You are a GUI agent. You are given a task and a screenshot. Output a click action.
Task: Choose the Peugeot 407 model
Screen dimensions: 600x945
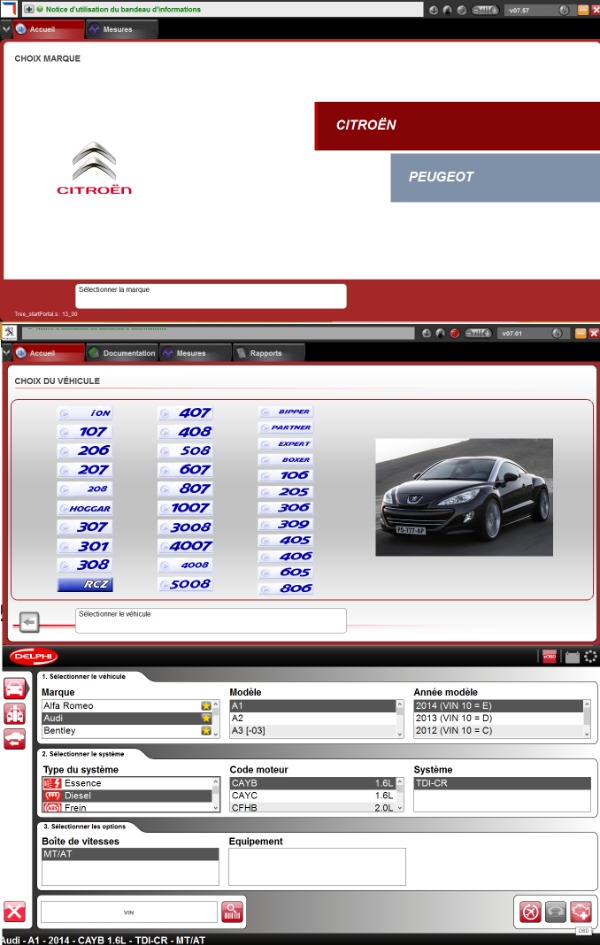[x=186, y=413]
